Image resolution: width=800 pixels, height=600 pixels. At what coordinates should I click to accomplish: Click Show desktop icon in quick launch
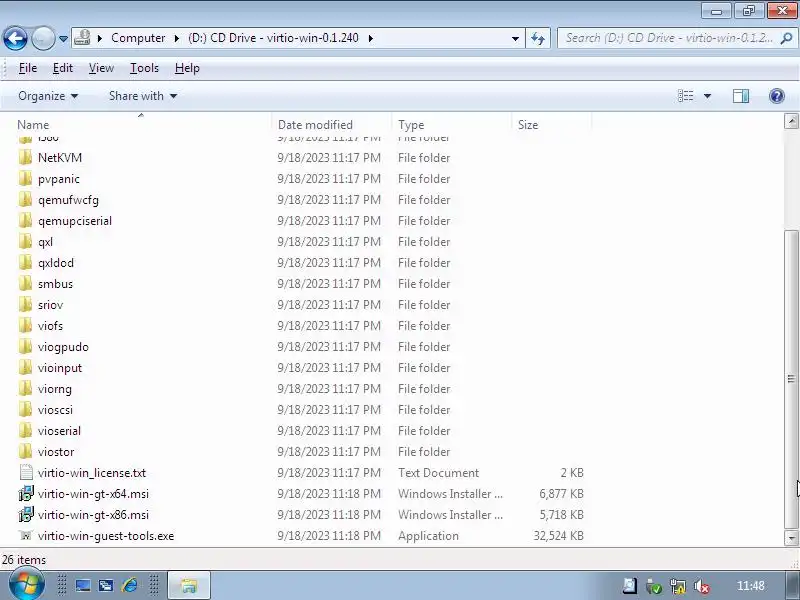point(83,585)
